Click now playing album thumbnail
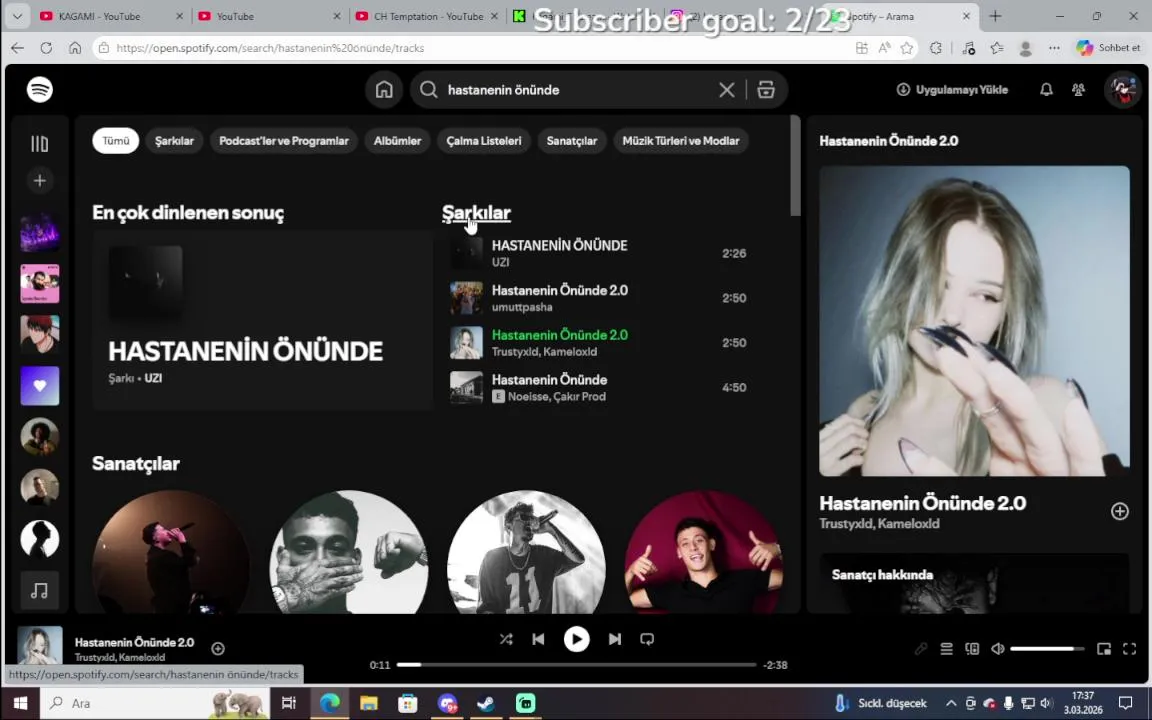Viewport: 1152px width, 720px height. point(40,645)
